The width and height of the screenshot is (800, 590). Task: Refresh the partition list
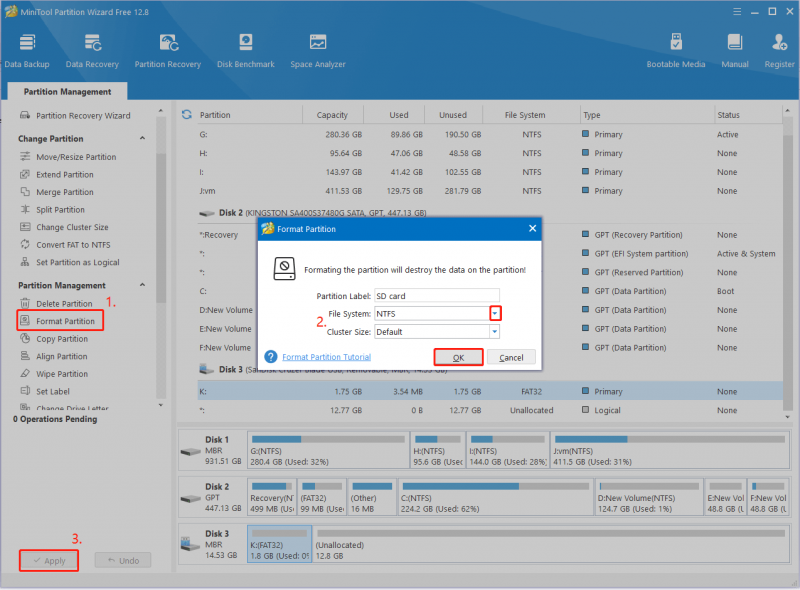coord(187,115)
